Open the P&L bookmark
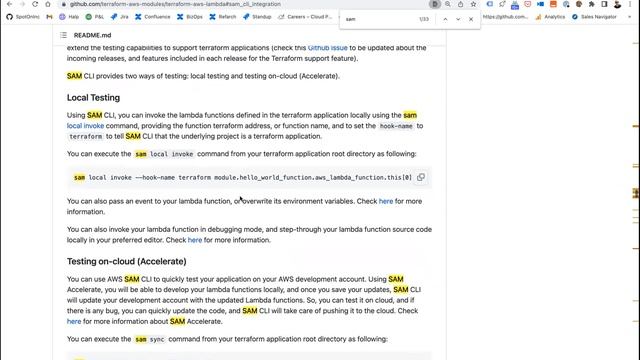The height and width of the screenshot is (360, 640). [x=95, y=17]
